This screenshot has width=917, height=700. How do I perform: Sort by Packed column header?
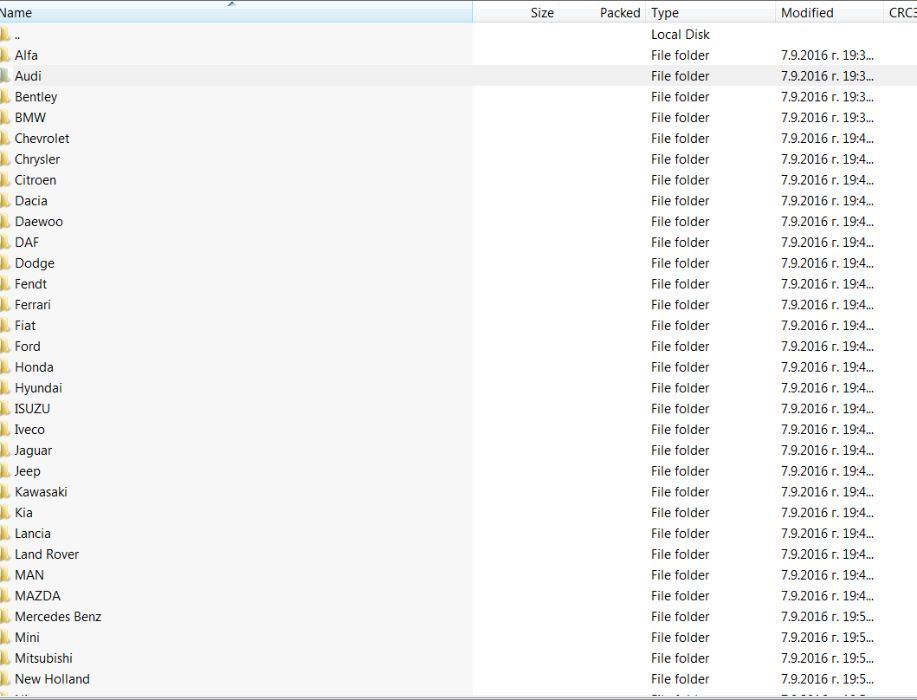coord(602,12)
